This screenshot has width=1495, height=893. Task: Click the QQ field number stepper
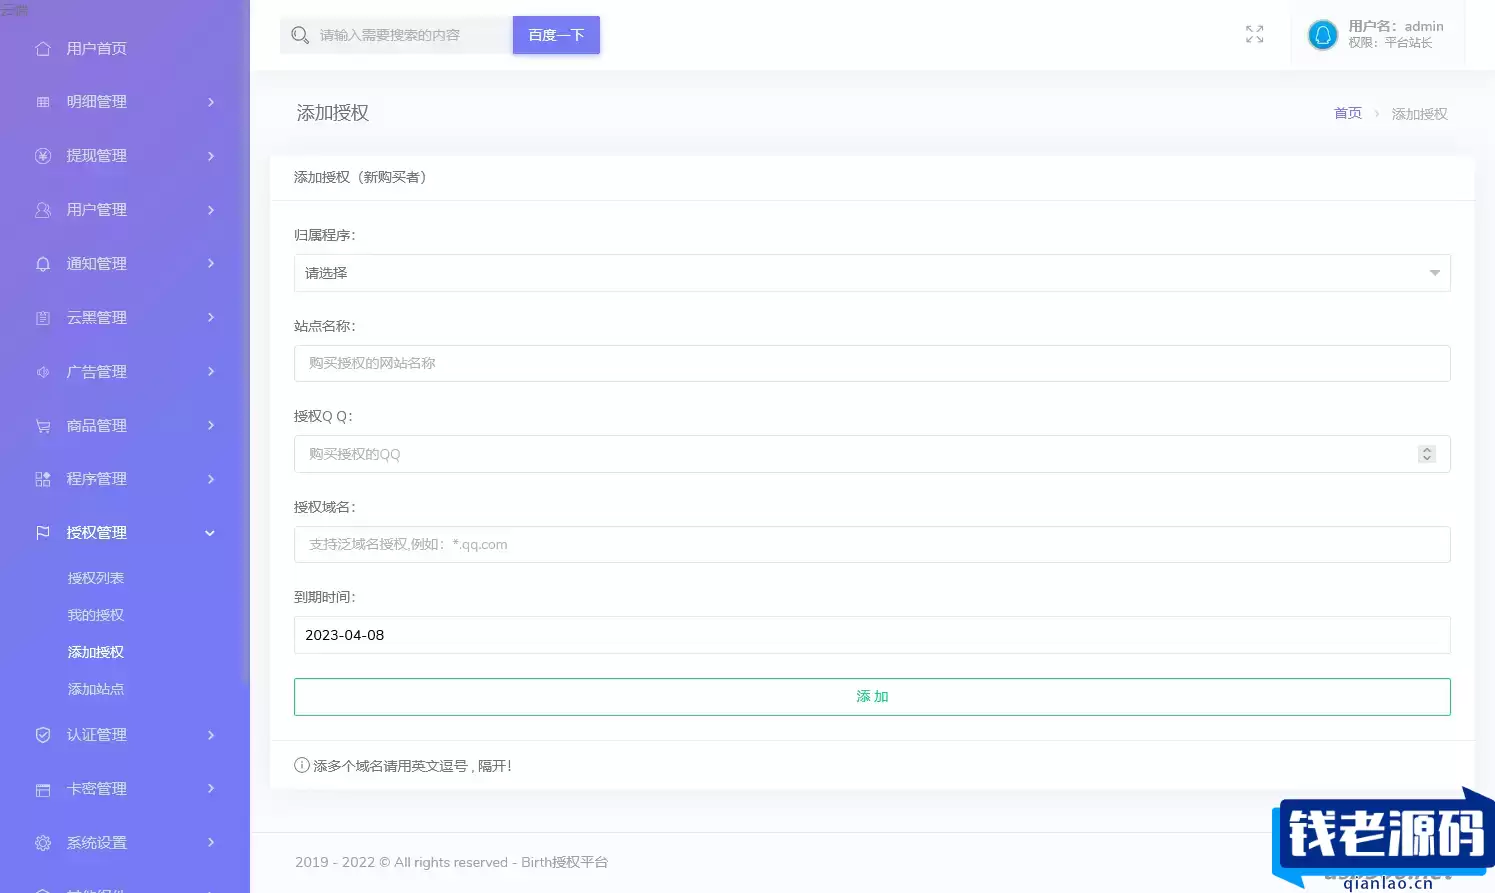(1427, 454)
